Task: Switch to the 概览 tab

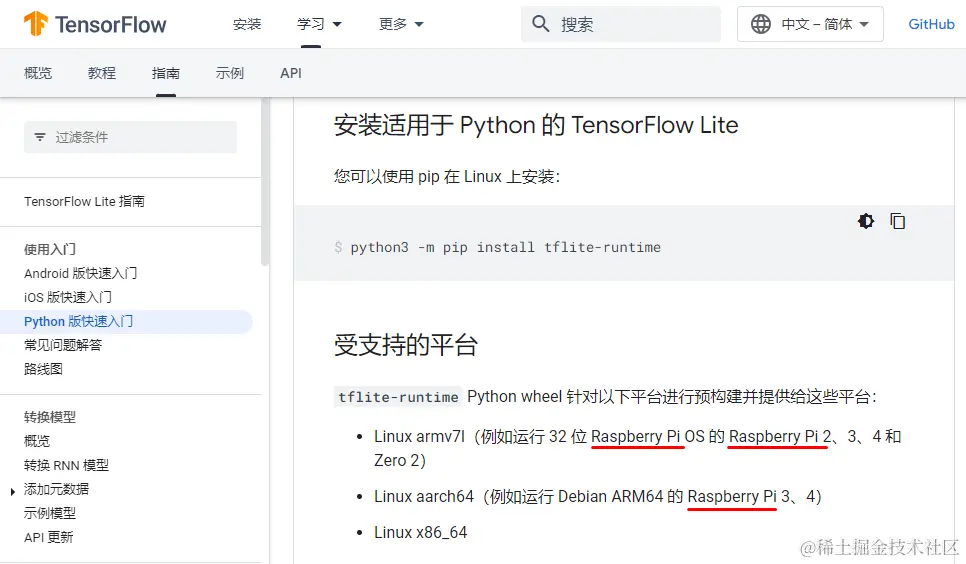Action: (x=38, y=73)
